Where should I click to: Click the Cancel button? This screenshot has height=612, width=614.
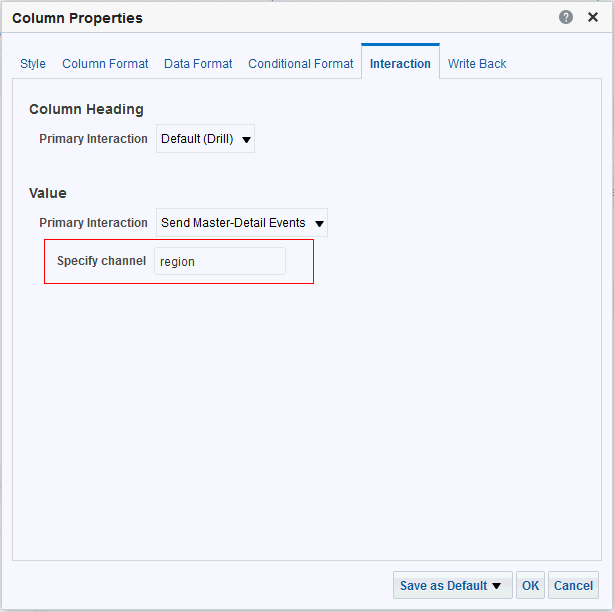click(x=573, y=586)
